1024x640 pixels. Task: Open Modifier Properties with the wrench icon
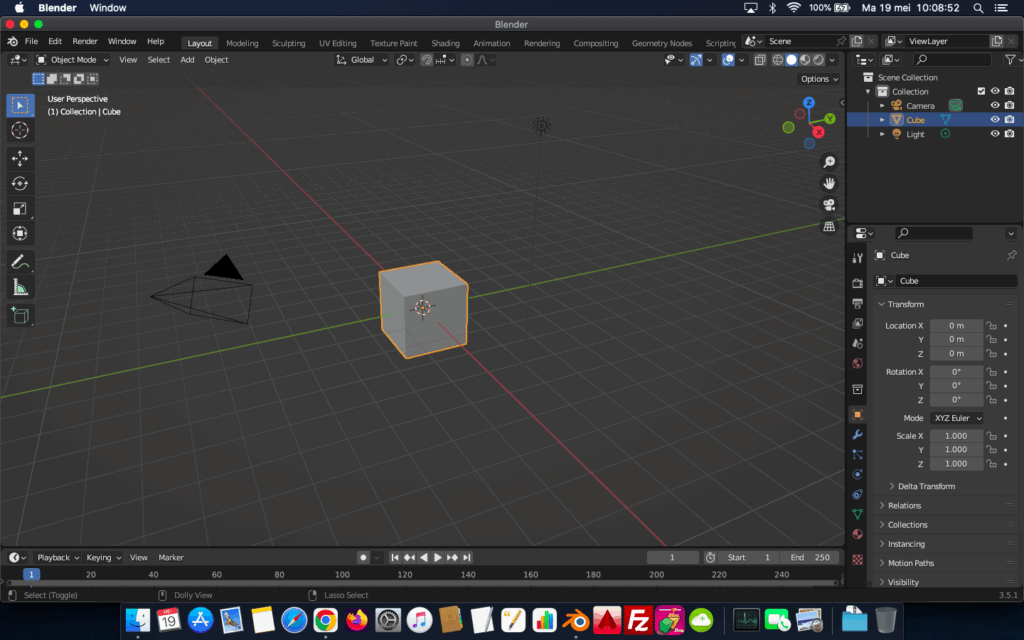pyautogui.click(x=857, y=434)
